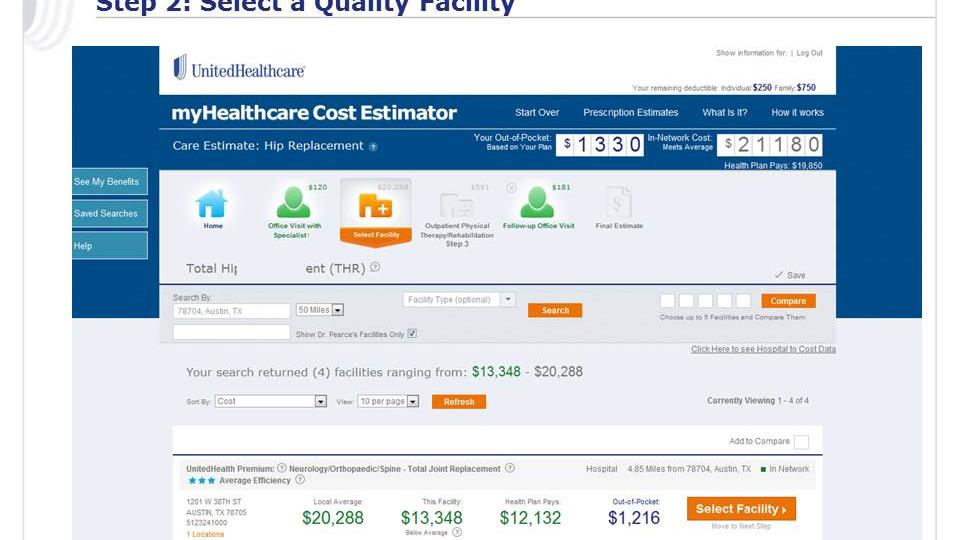Screen dimensions: 960x540
Task: Open Office Visit with Specialist step icon
Action: tap(293, 202)
